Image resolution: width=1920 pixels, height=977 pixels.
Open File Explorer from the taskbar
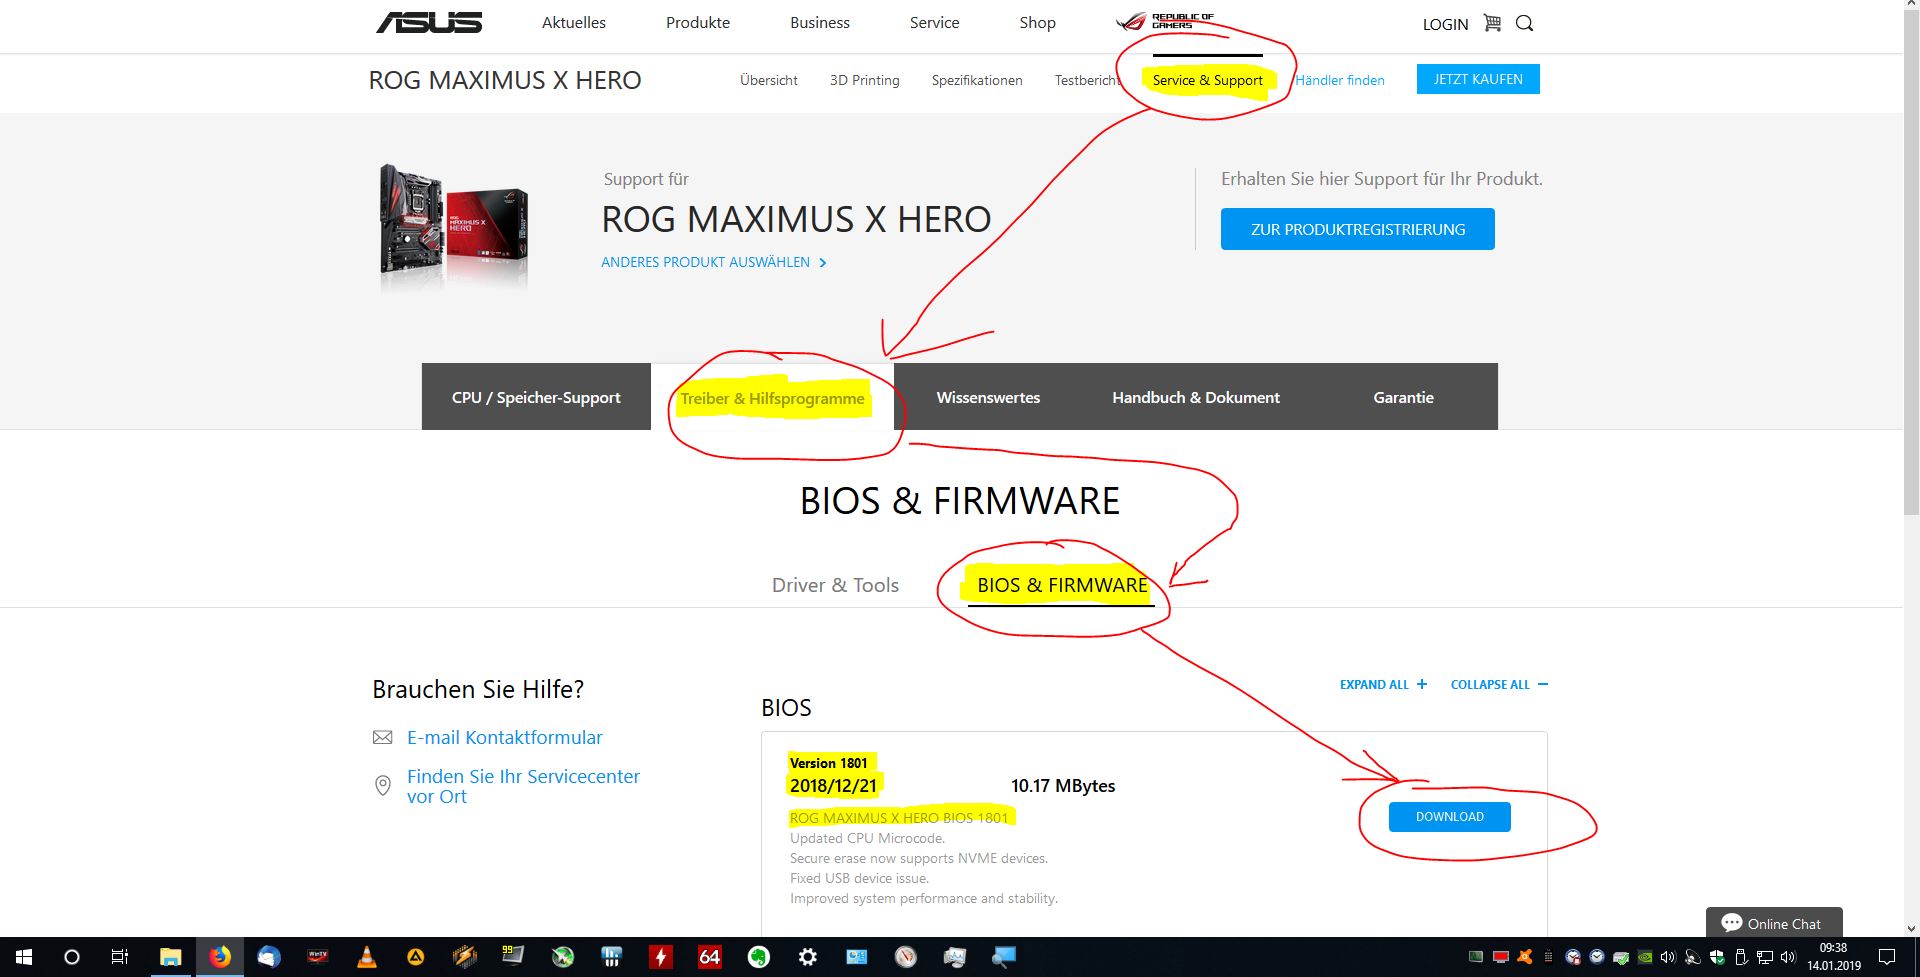(x=170, y=957)
